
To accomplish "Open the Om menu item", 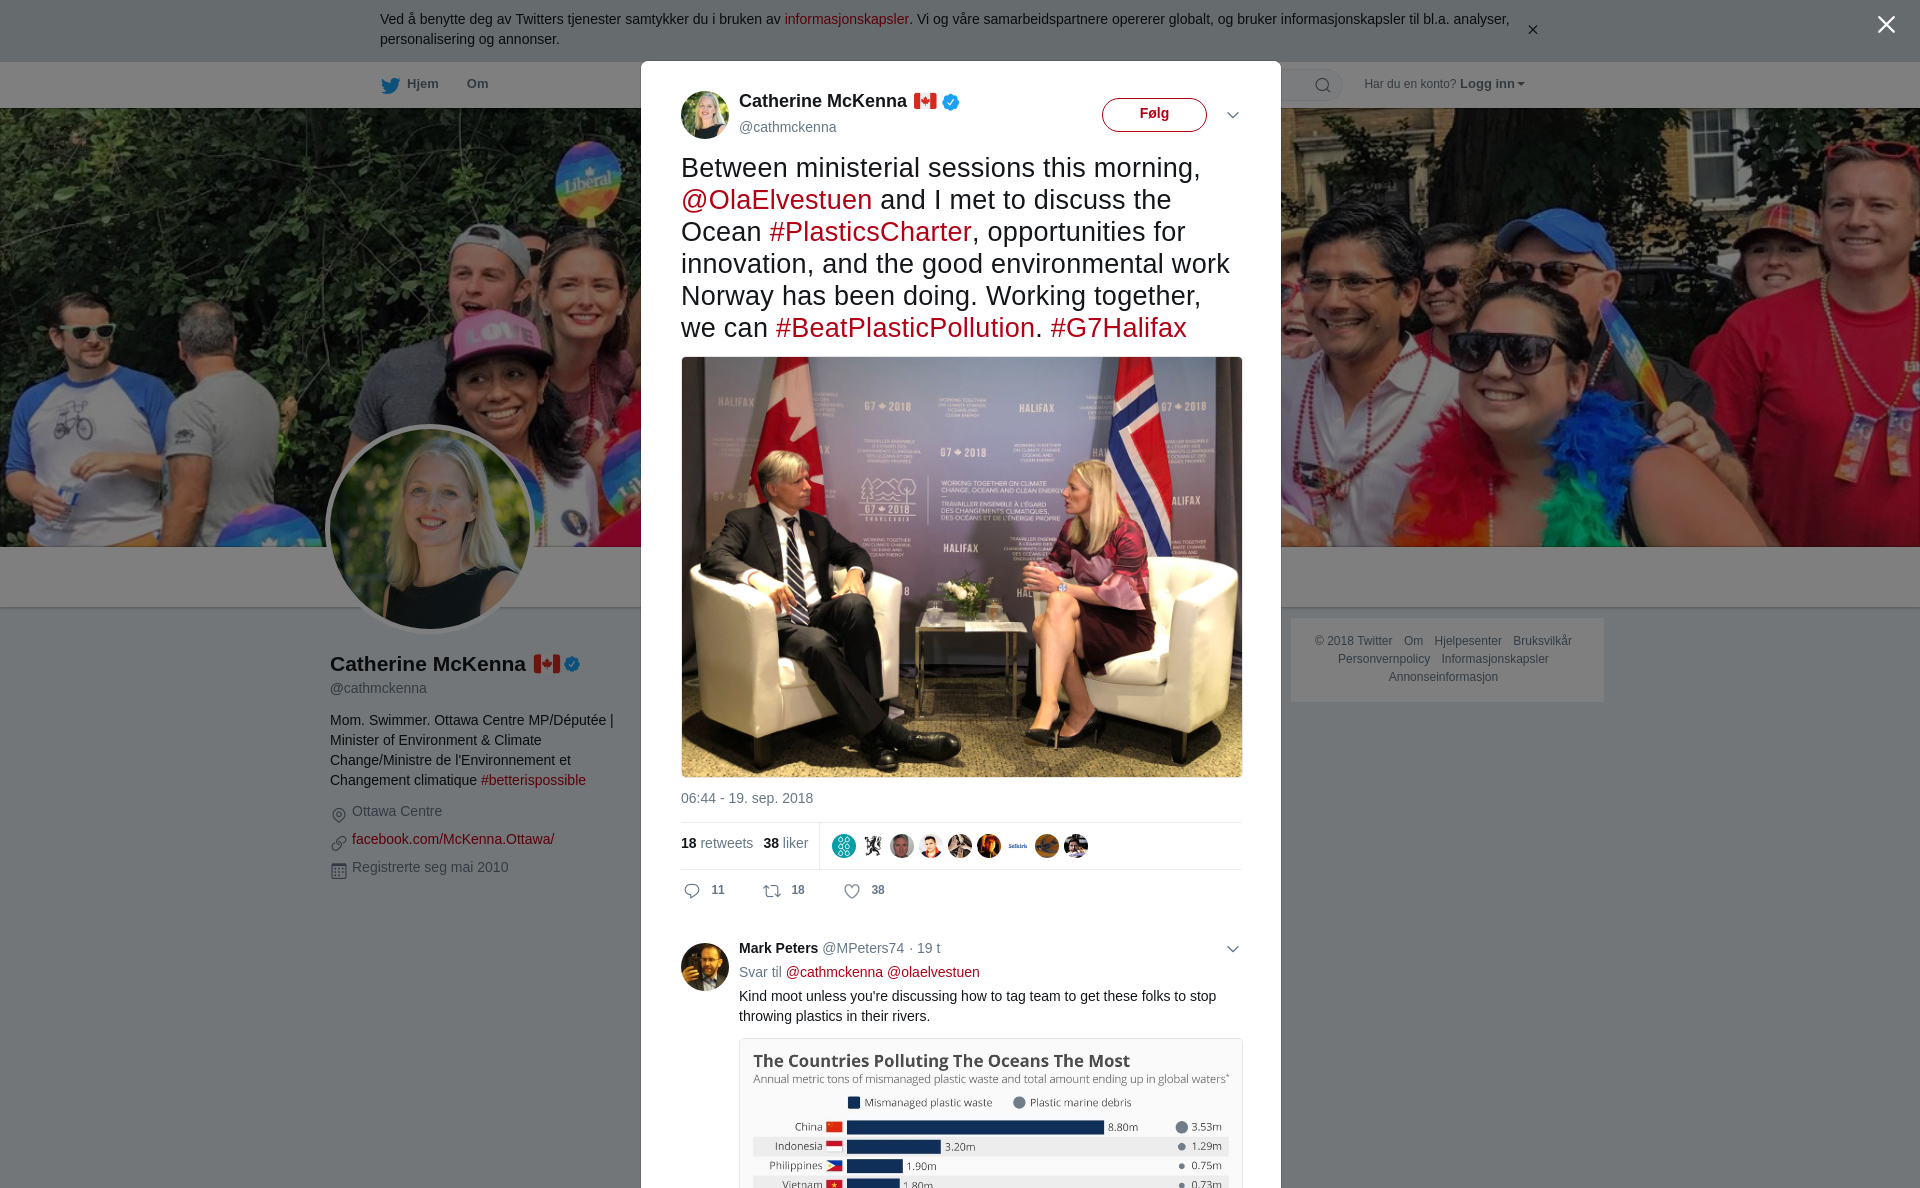I will click(x=477, y=84).
